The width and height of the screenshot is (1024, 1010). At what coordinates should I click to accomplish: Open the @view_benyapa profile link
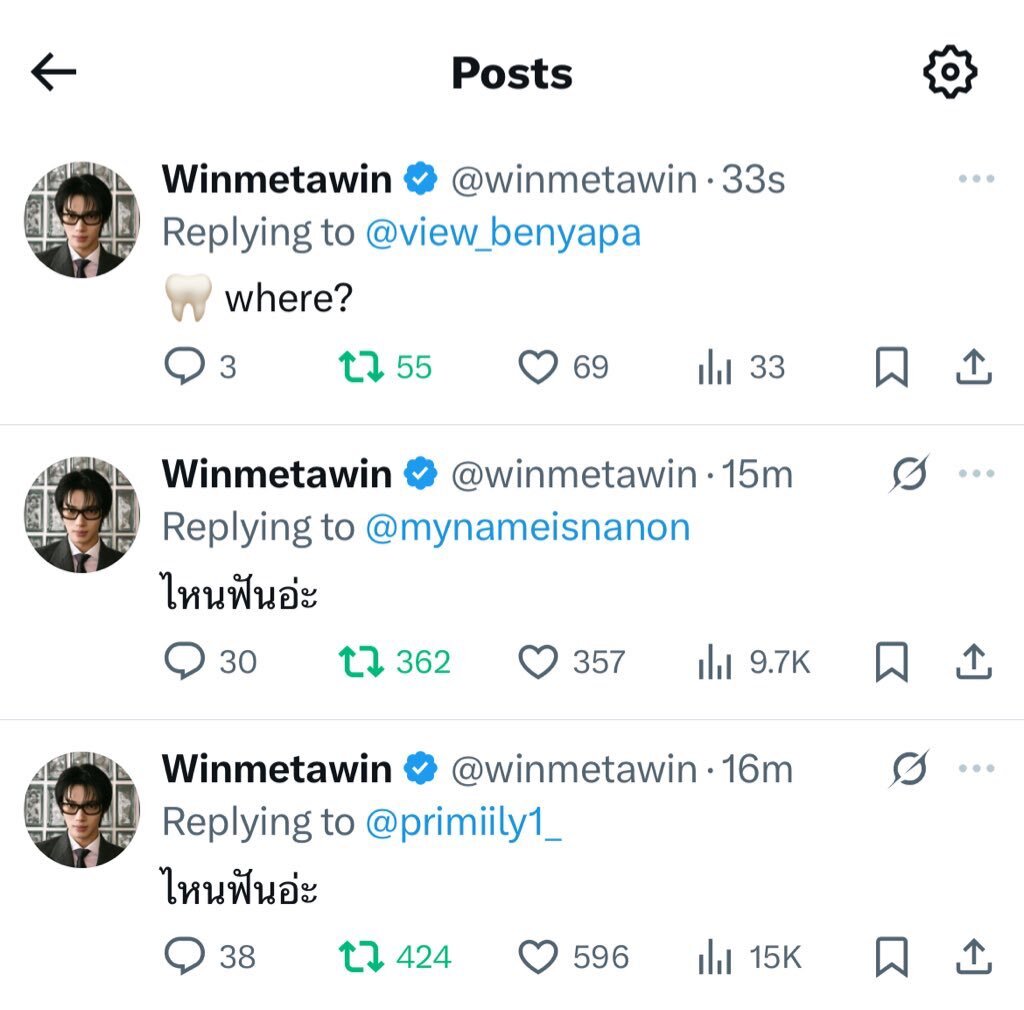503,233
